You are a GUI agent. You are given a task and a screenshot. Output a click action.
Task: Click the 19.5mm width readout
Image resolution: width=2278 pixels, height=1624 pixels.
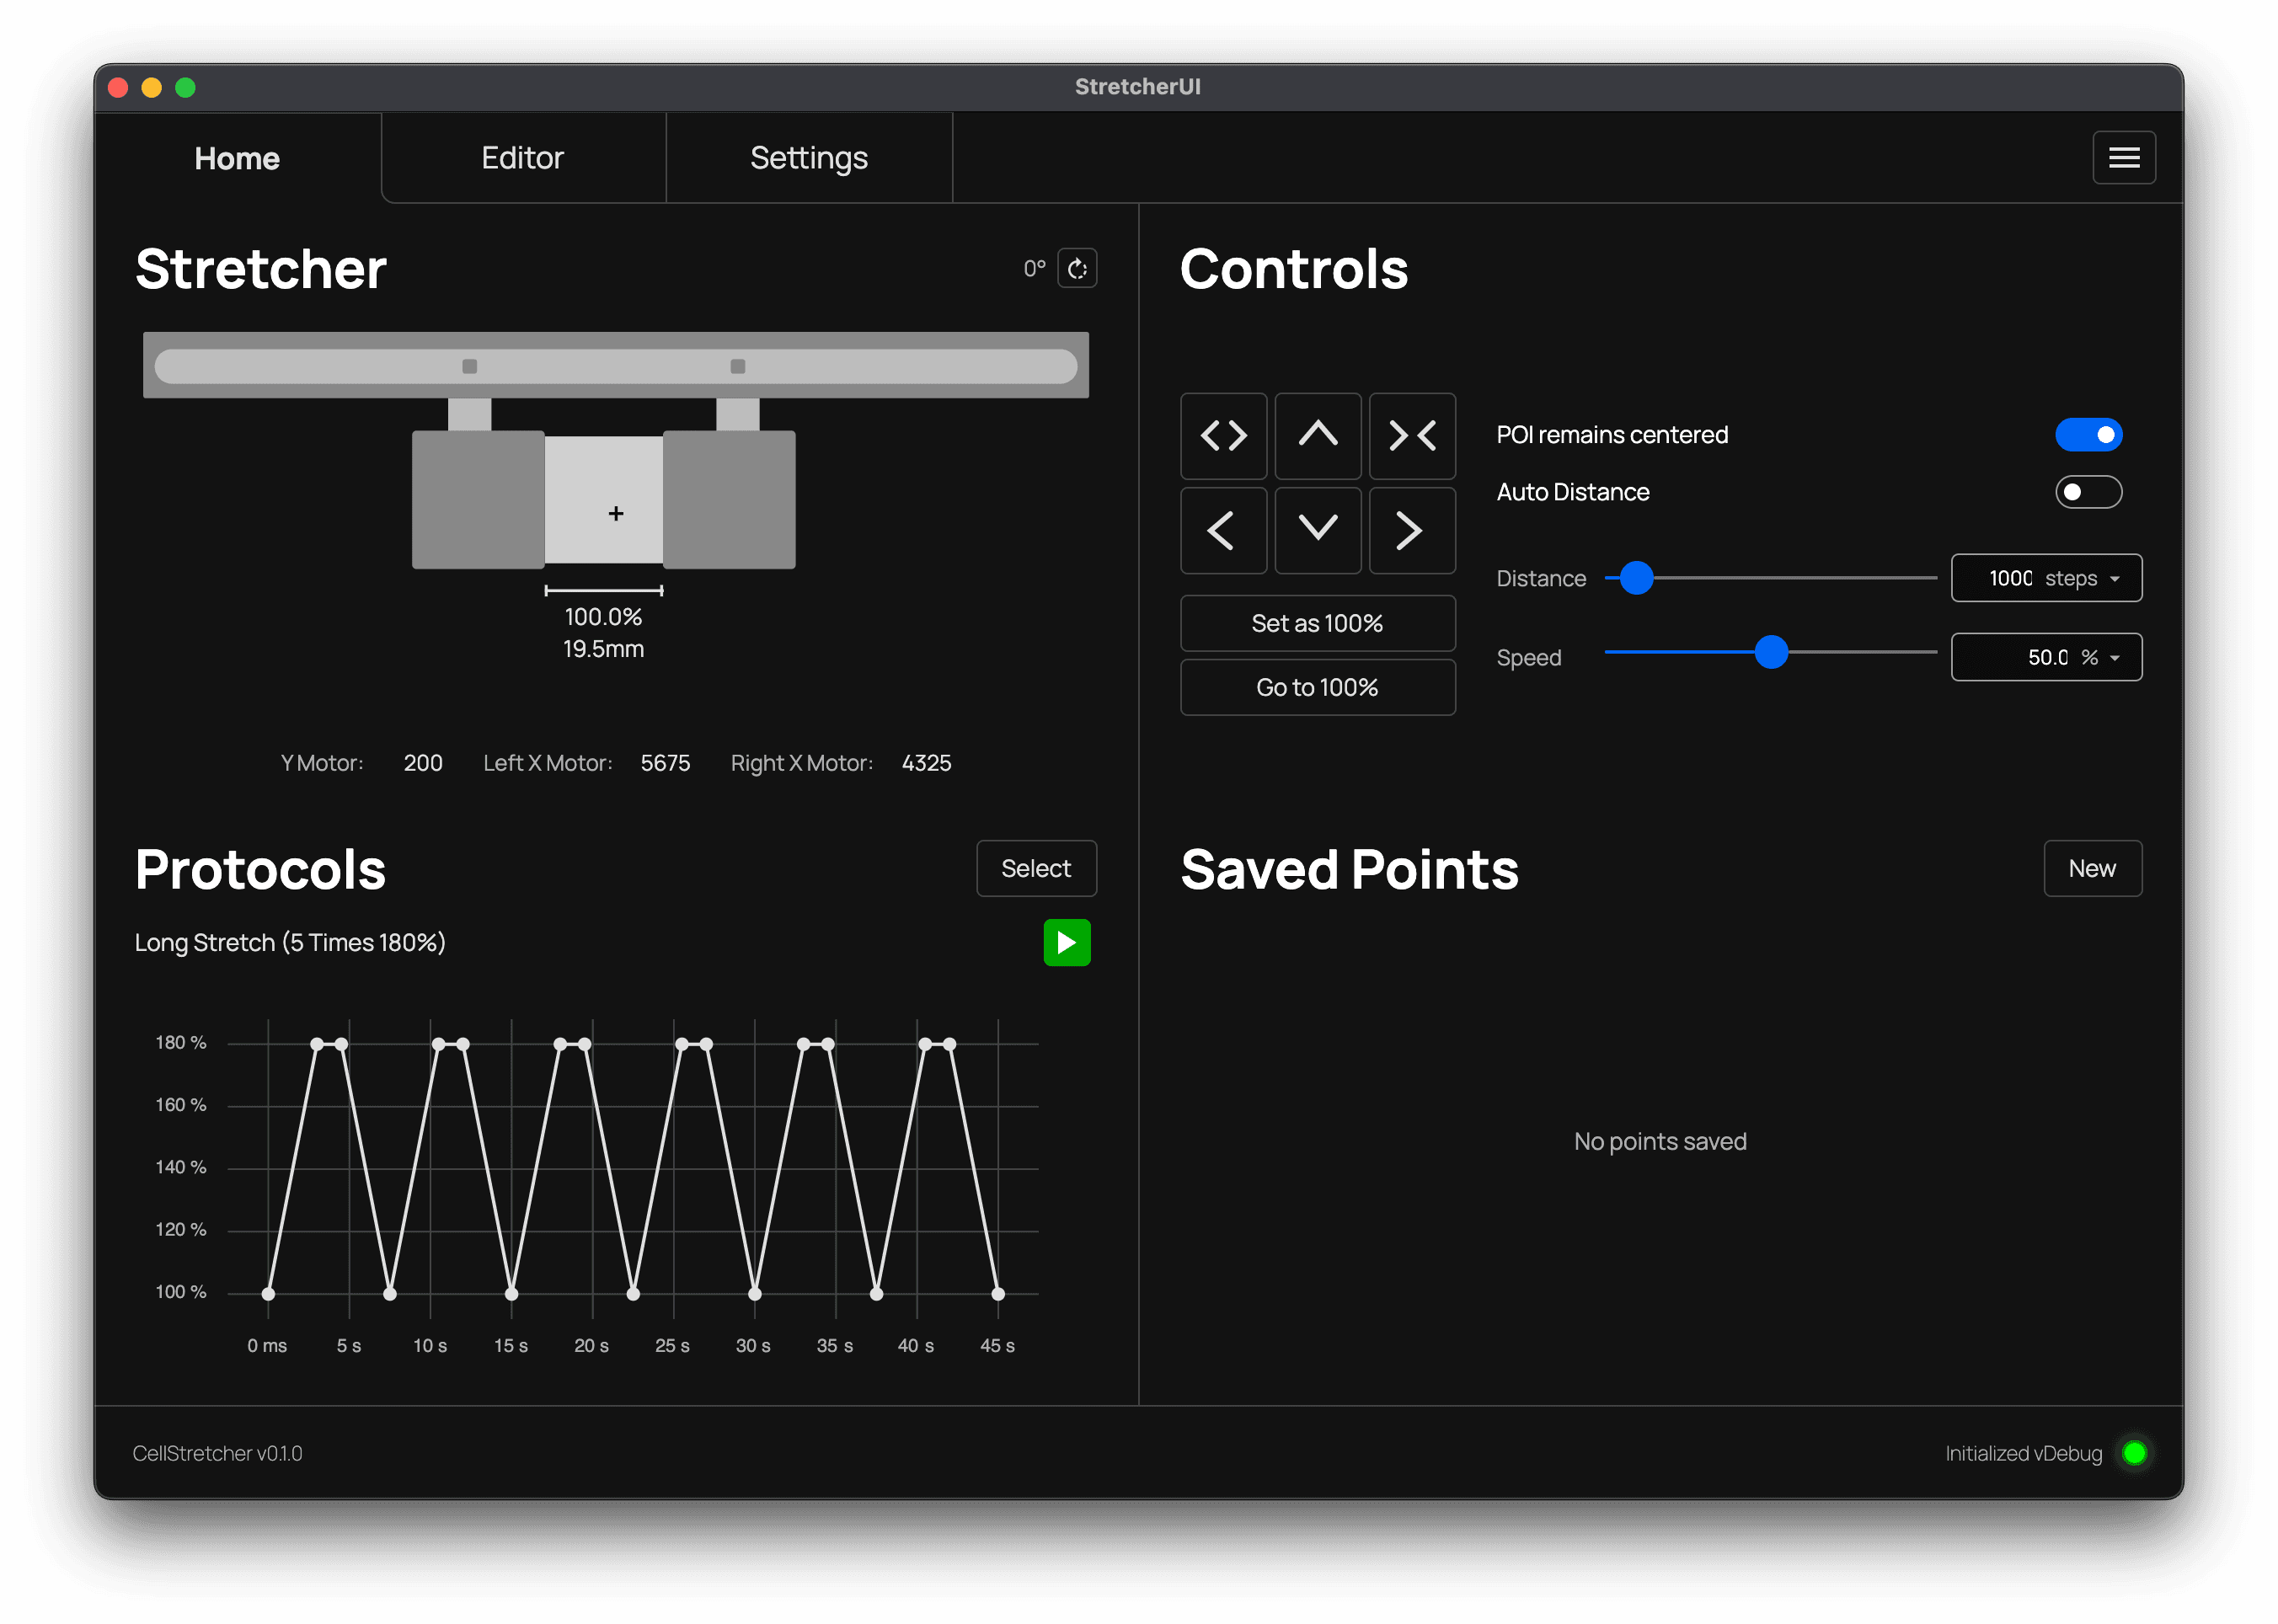tap(603, 649)
